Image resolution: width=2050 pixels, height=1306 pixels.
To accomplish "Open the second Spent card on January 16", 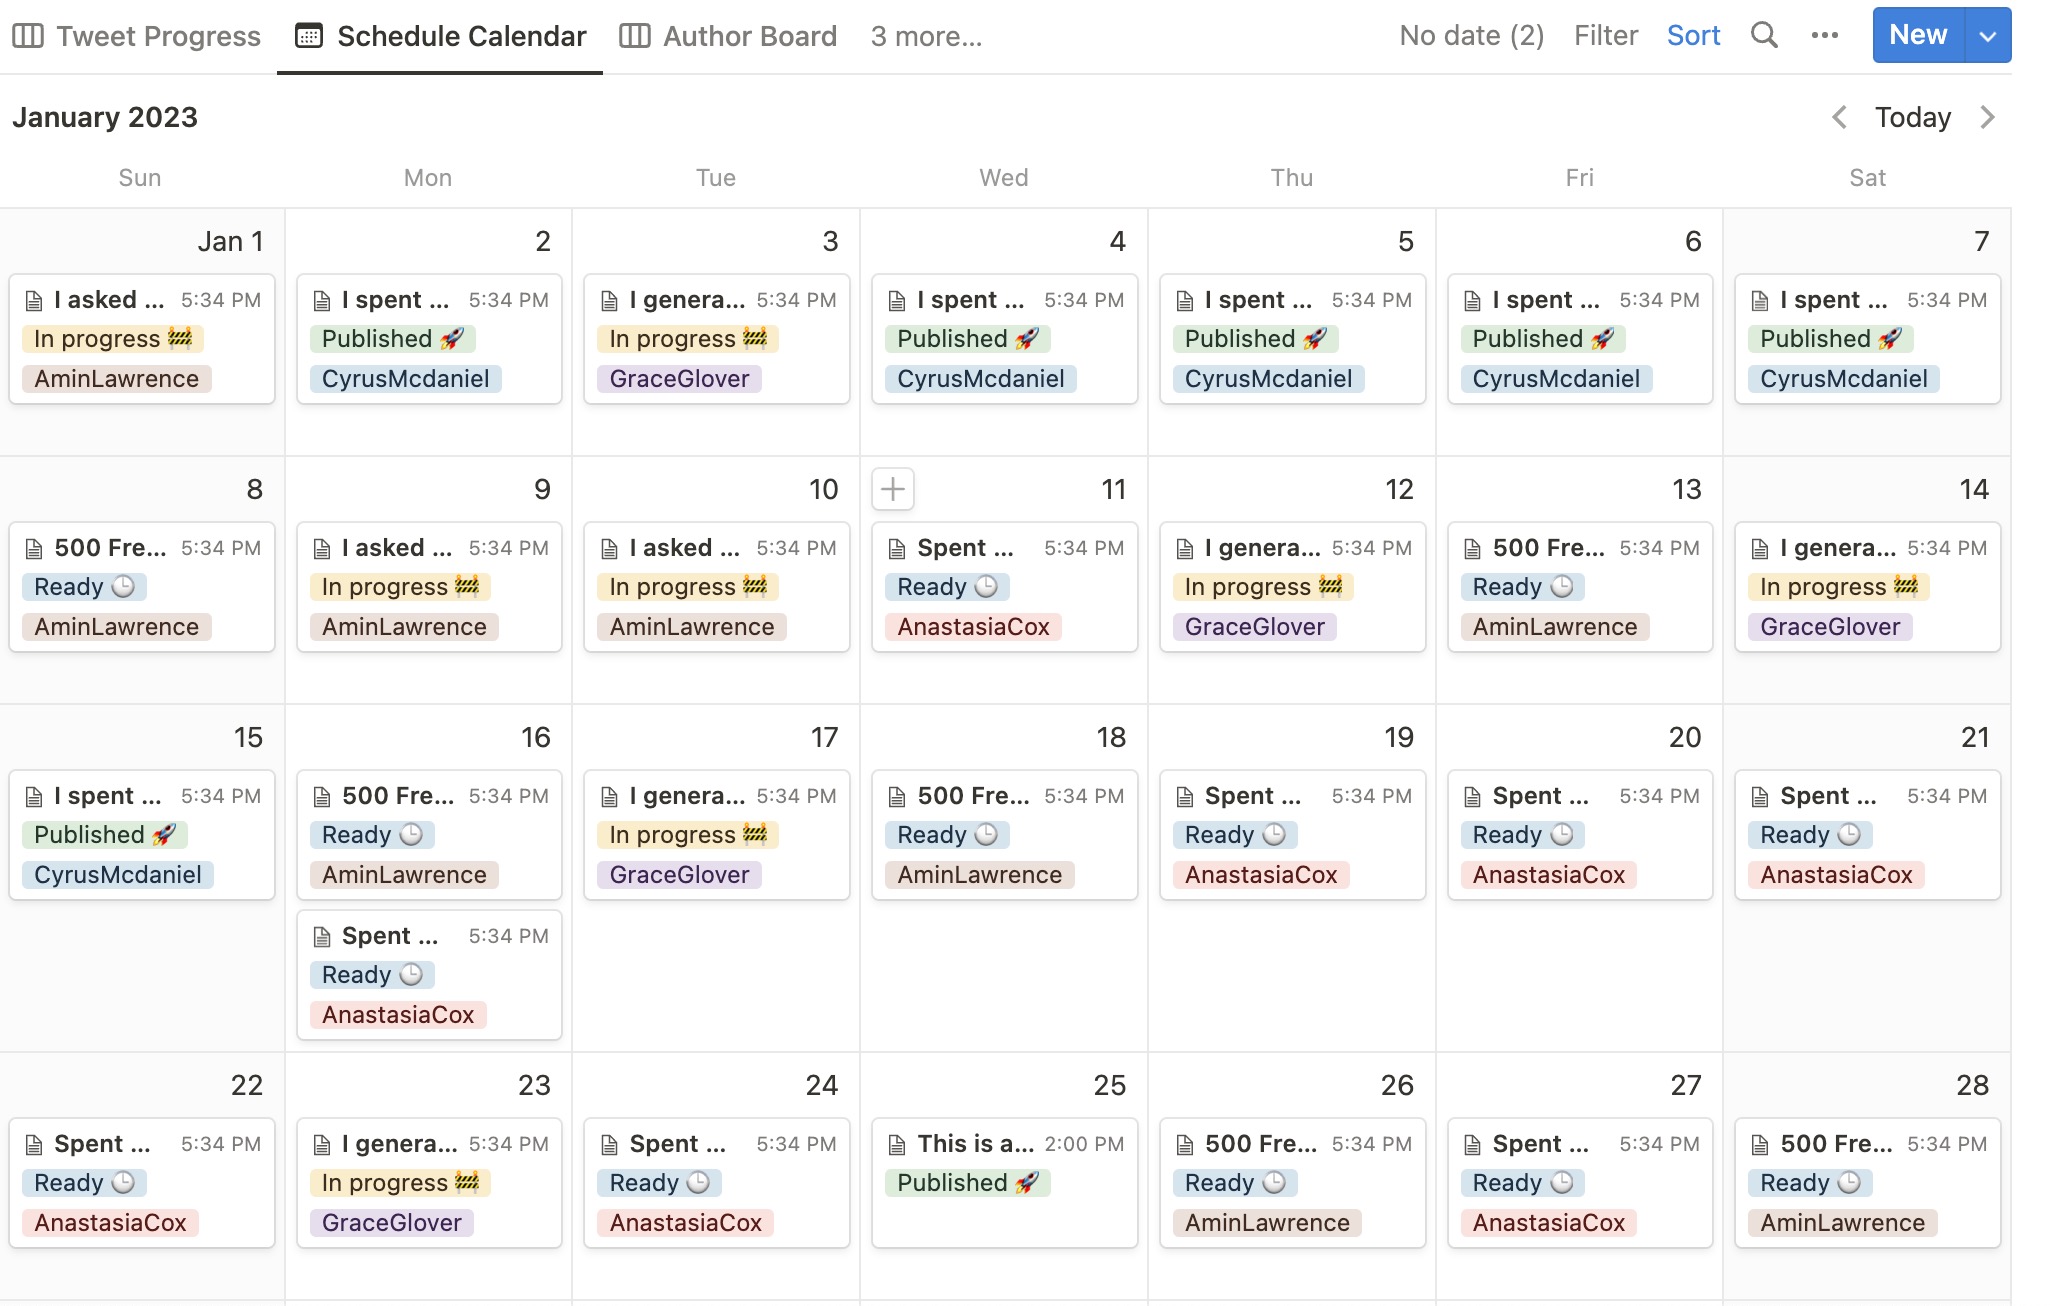I will (390, 936).
